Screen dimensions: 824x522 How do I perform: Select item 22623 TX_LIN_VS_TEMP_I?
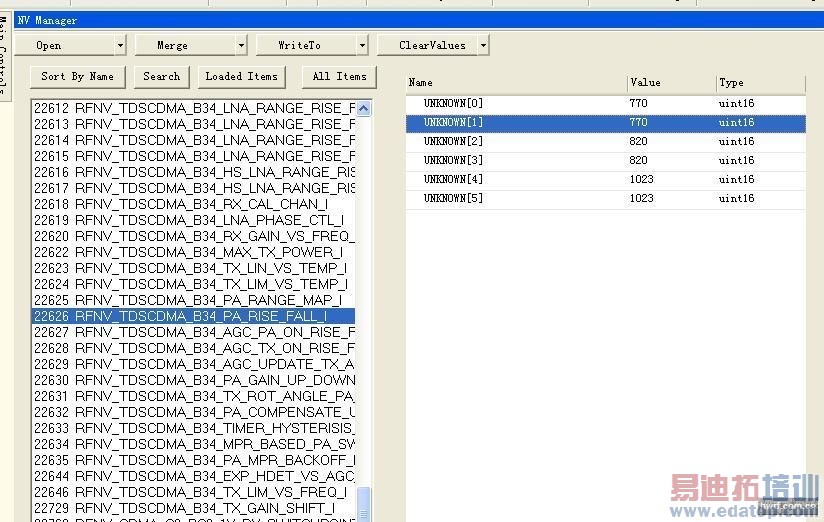(194, 269)
